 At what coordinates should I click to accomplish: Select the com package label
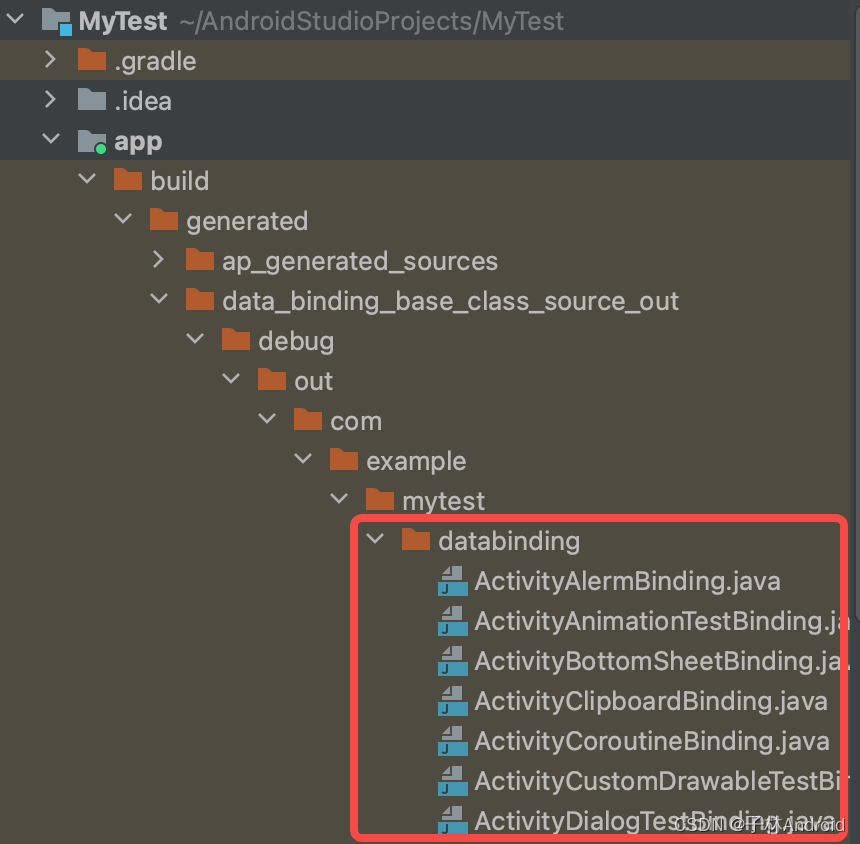coord(356,421)
